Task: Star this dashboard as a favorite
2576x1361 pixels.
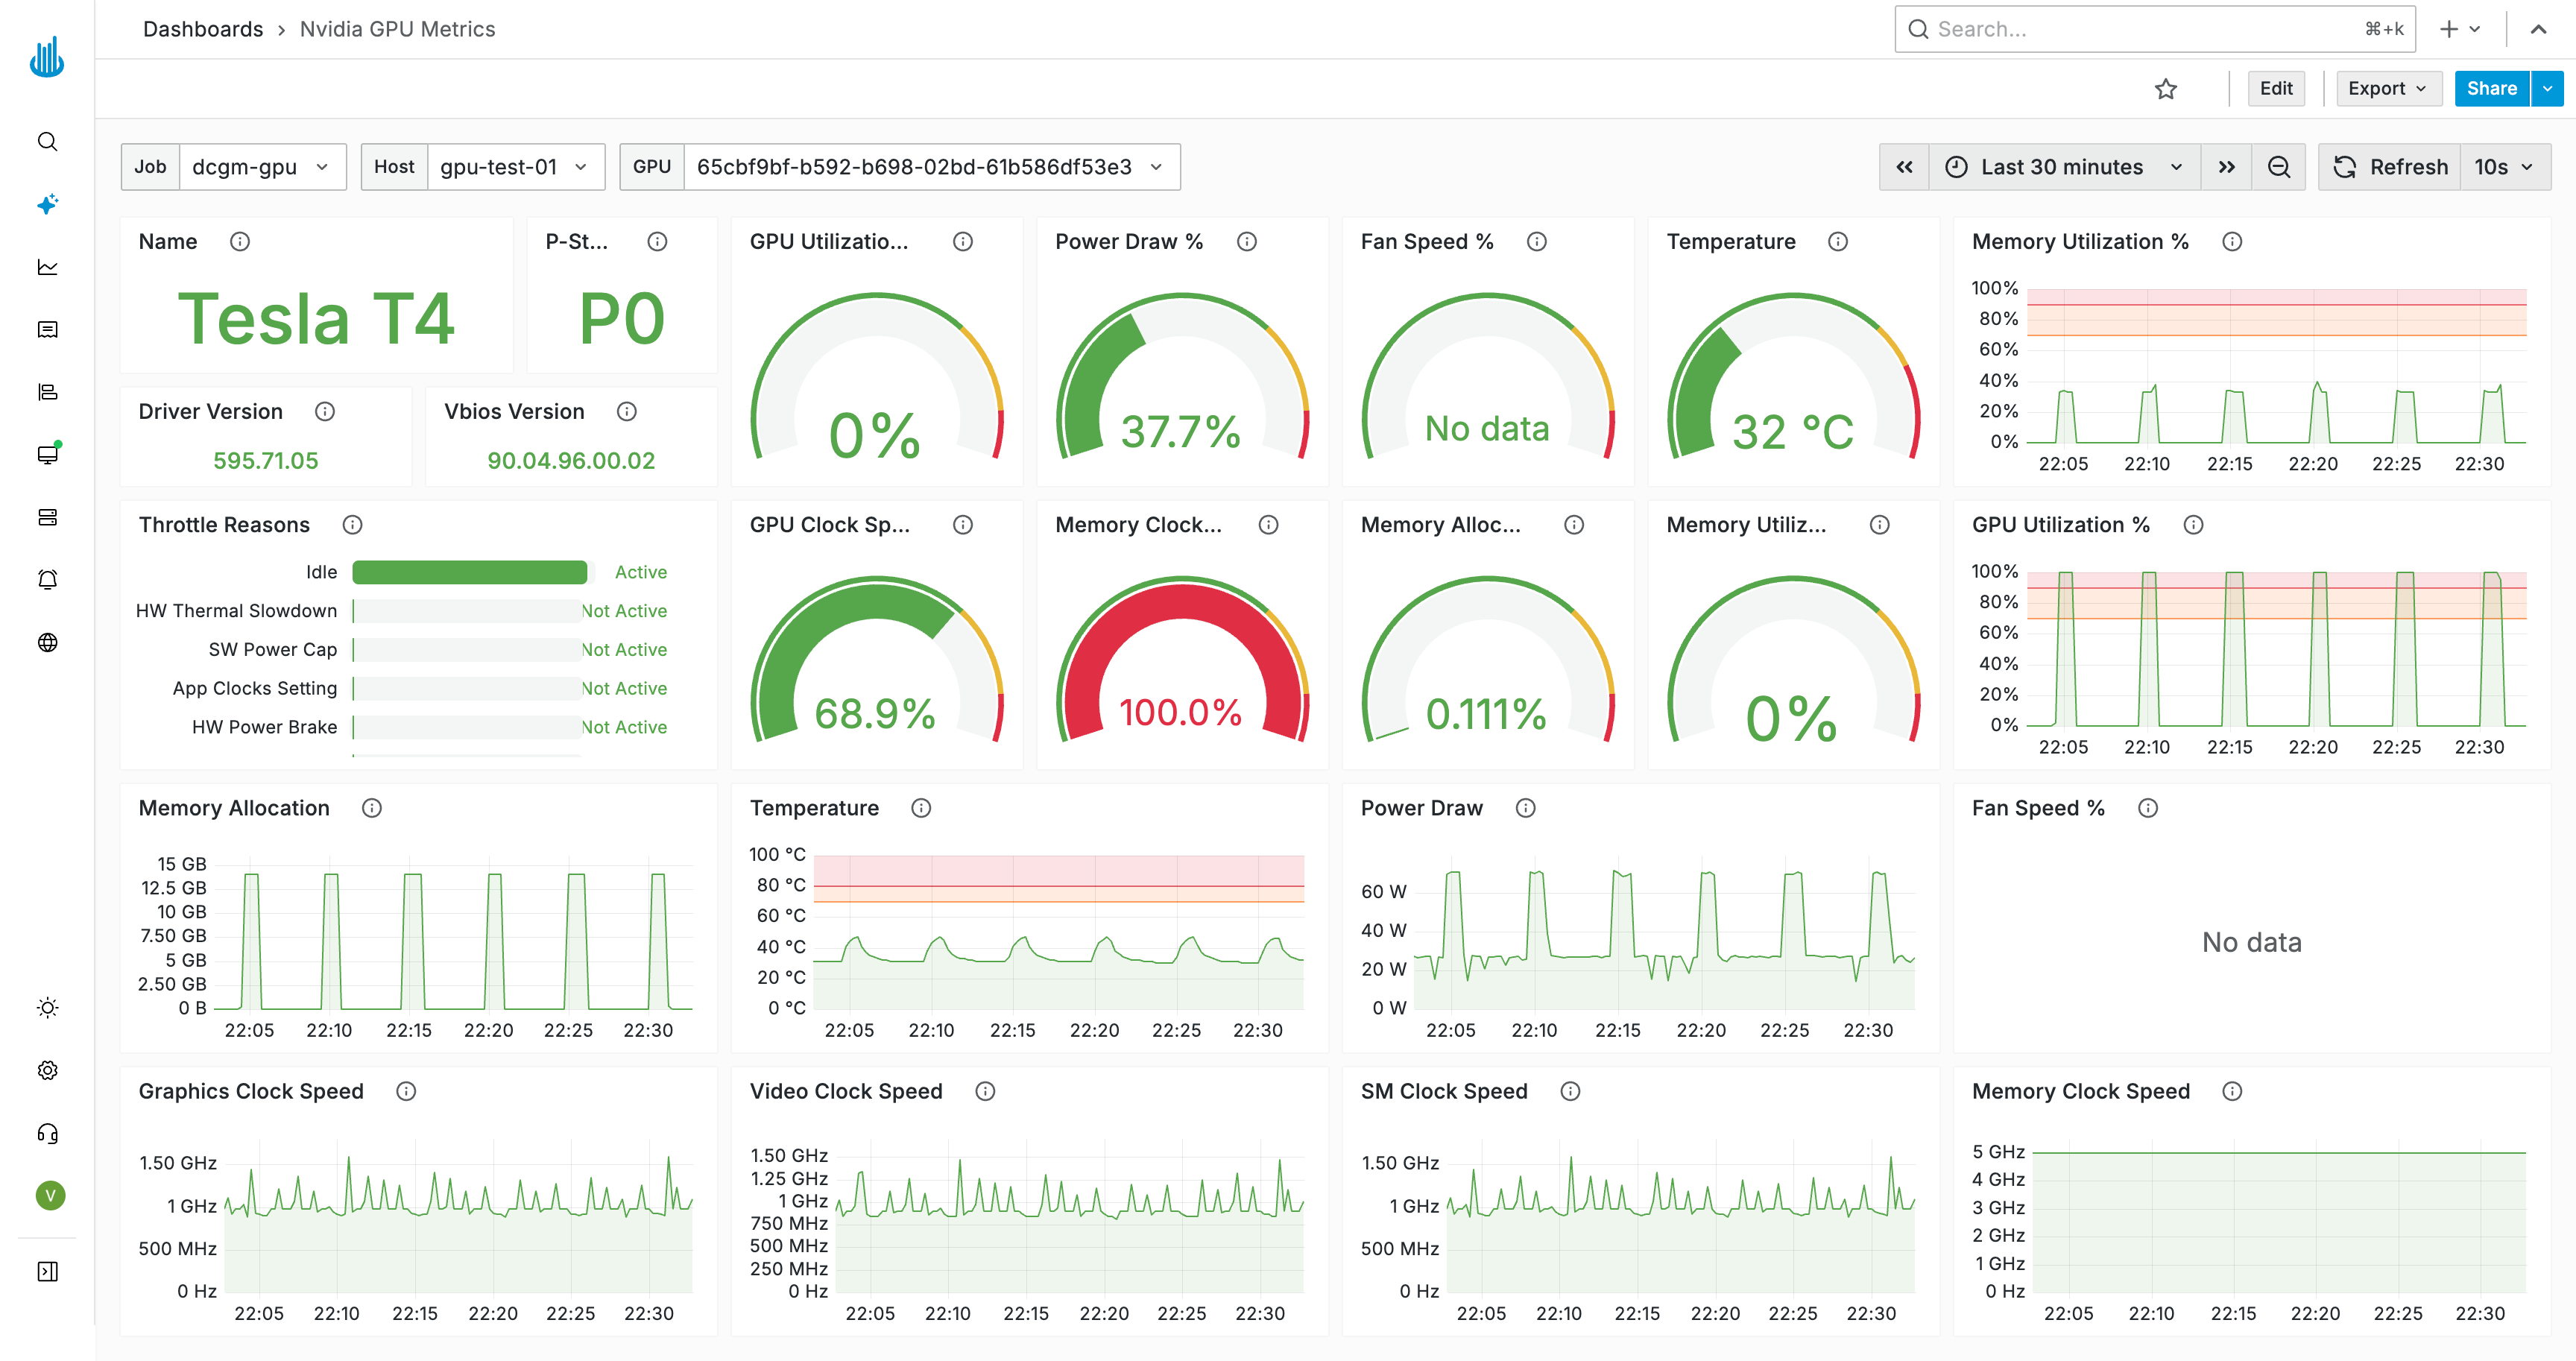Action: pyautogui.click(x=2165, y=89)
